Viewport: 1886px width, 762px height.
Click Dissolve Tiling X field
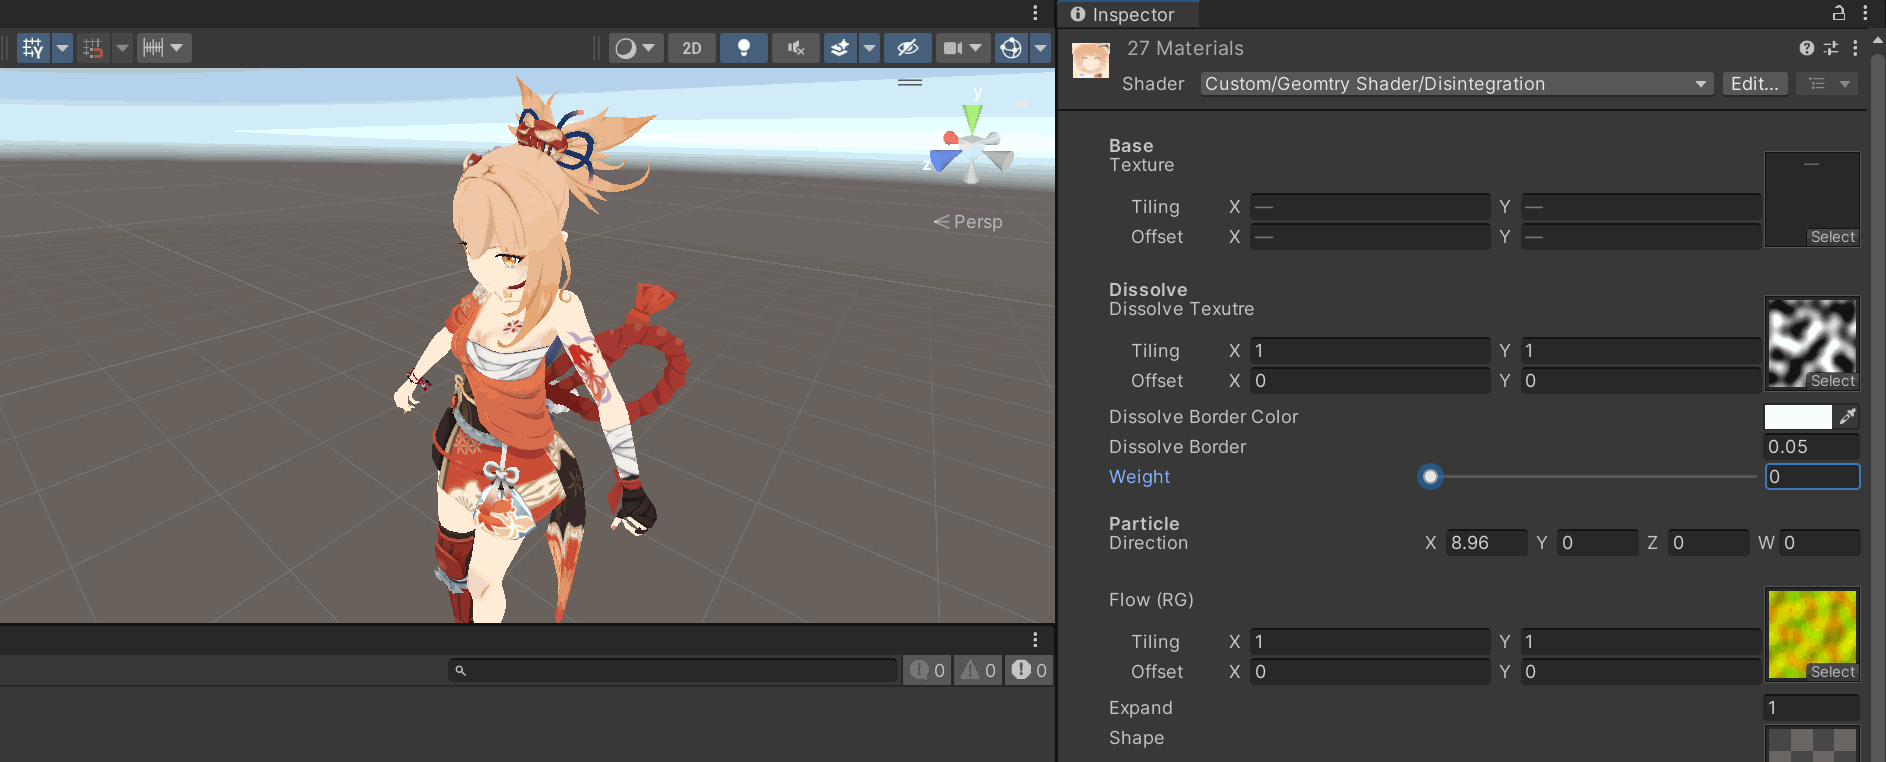[x=1370, y=351]
